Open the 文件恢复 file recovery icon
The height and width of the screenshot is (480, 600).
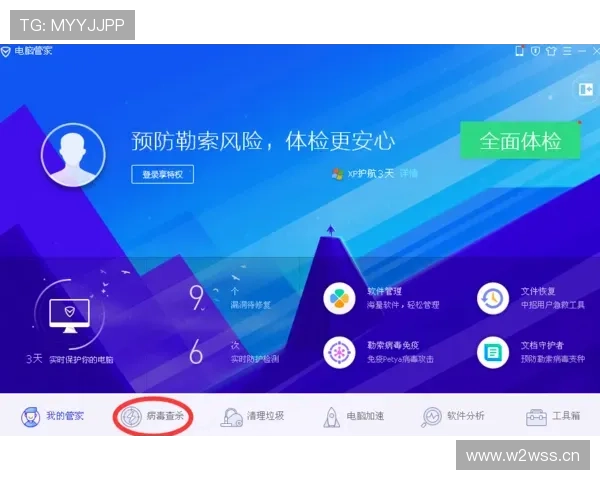492,298
